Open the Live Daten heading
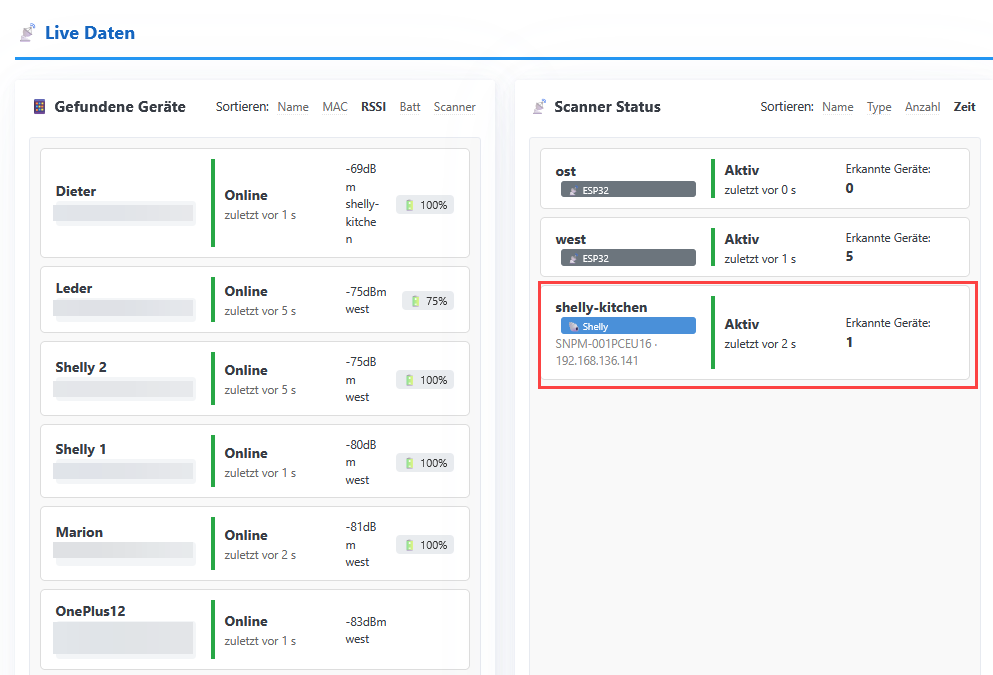This screenshot has height=675, width=993. [x=90, y=33]
